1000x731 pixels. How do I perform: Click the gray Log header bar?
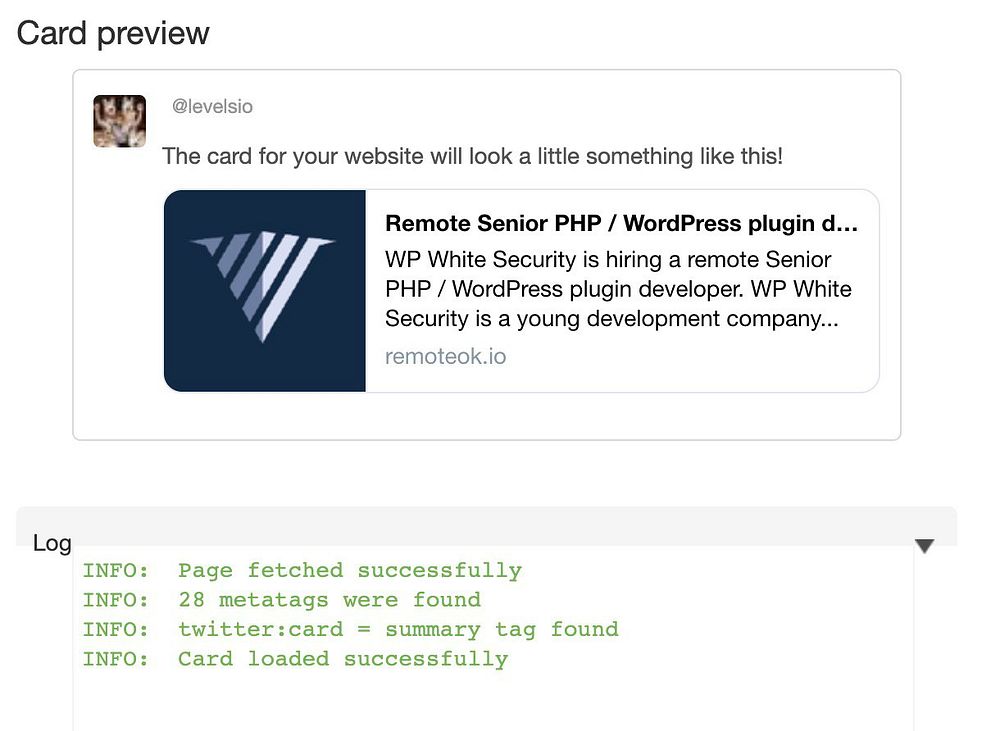pyautogui.click(x=500, y=524)
